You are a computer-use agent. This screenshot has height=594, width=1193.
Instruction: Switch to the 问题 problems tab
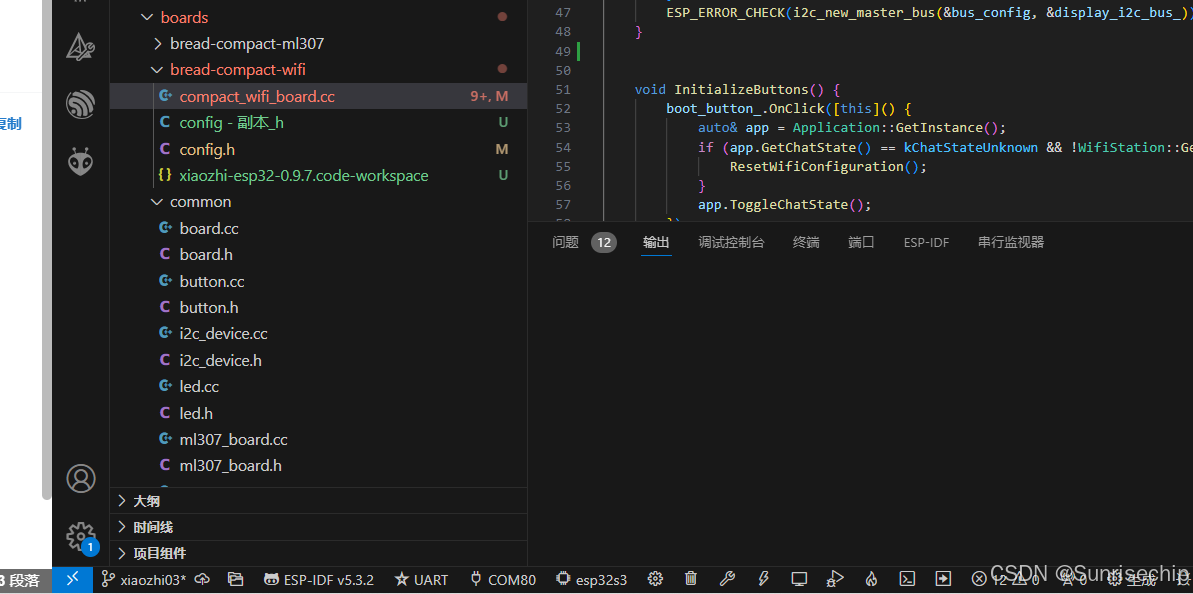point(565,243)
